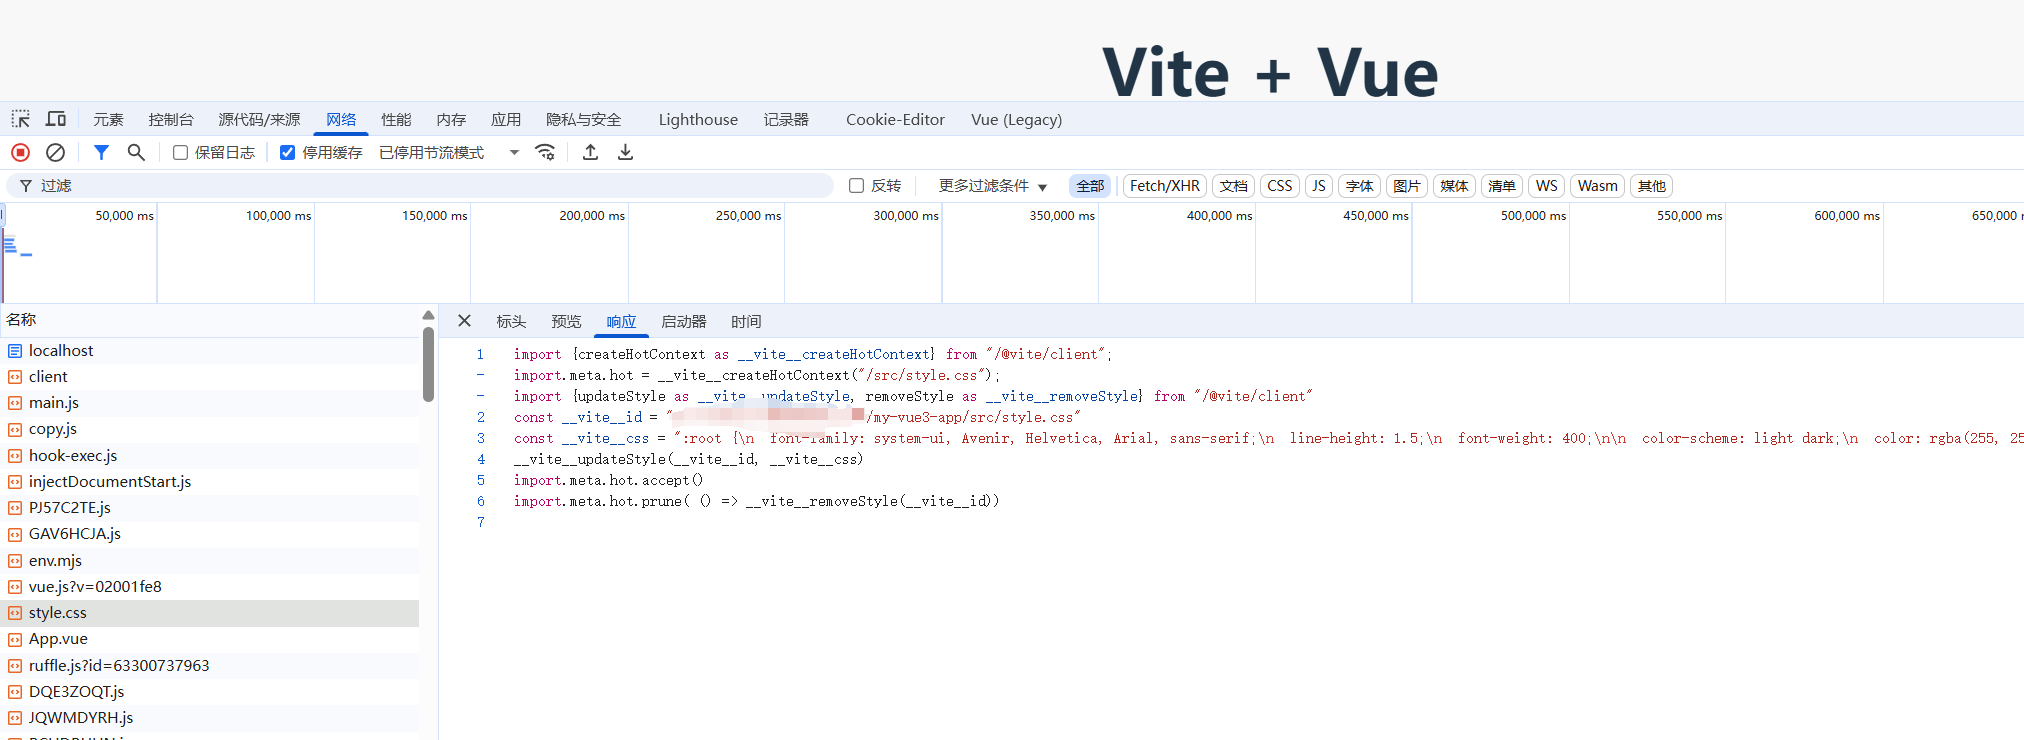The height and width of the screenshot is (740, 2024).
Task: Select the ruffle.js?id=63300737963 request
Action: 210,666
